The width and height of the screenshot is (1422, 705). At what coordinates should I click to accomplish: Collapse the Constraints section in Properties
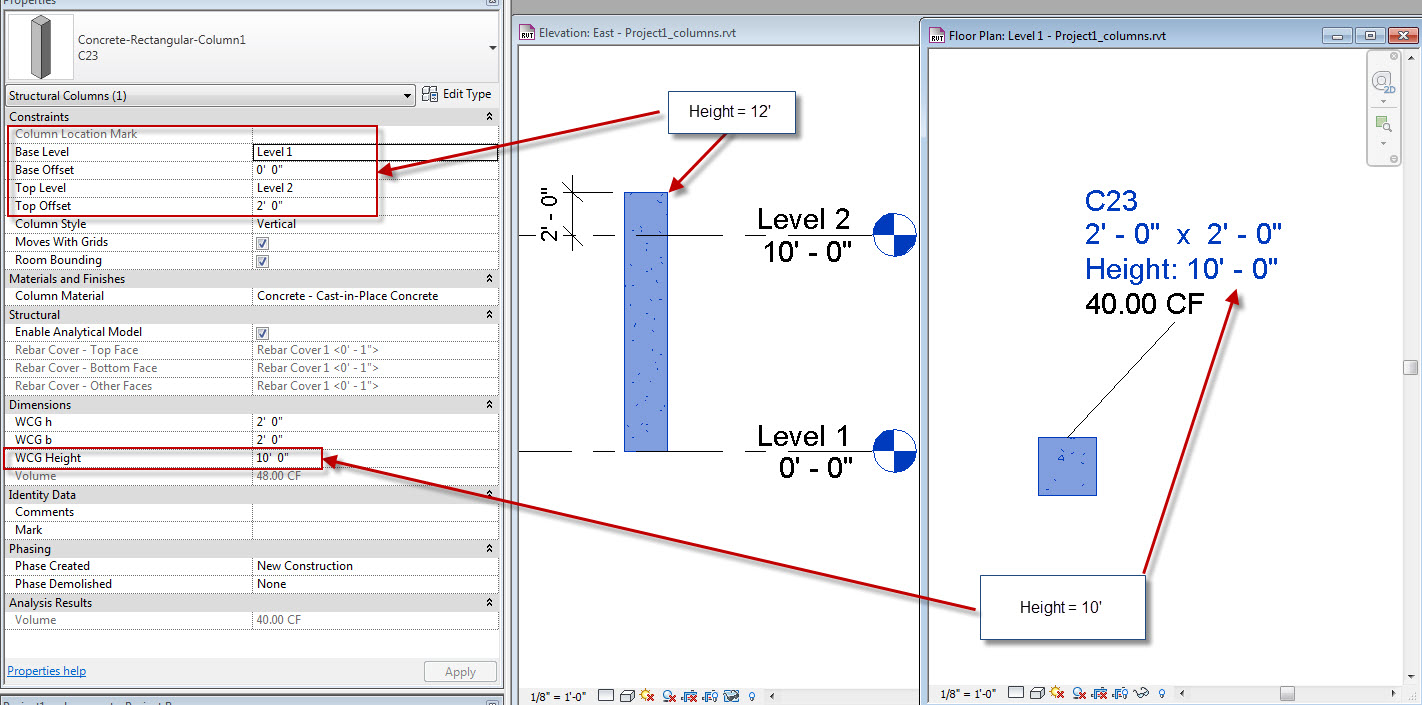tap(489, 116)
